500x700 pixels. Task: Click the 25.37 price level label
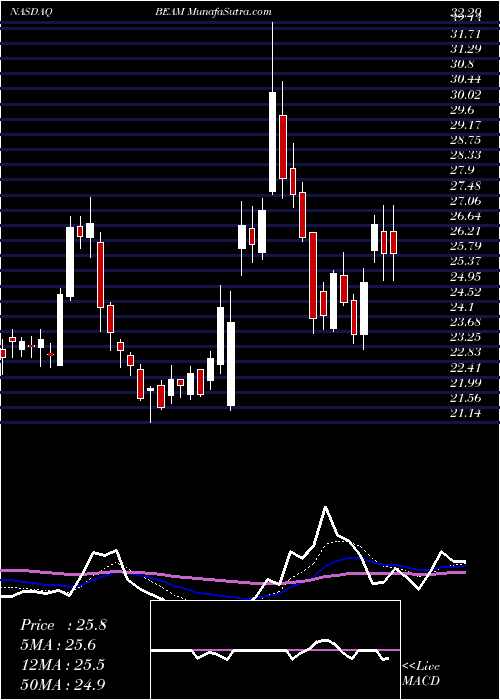click(x=466, y=262)
